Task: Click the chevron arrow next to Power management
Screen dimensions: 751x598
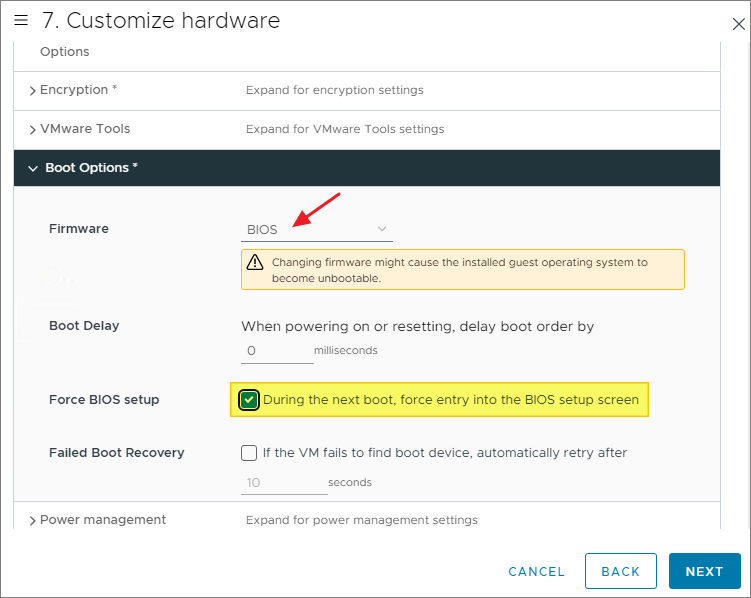Action: [33, 520]
